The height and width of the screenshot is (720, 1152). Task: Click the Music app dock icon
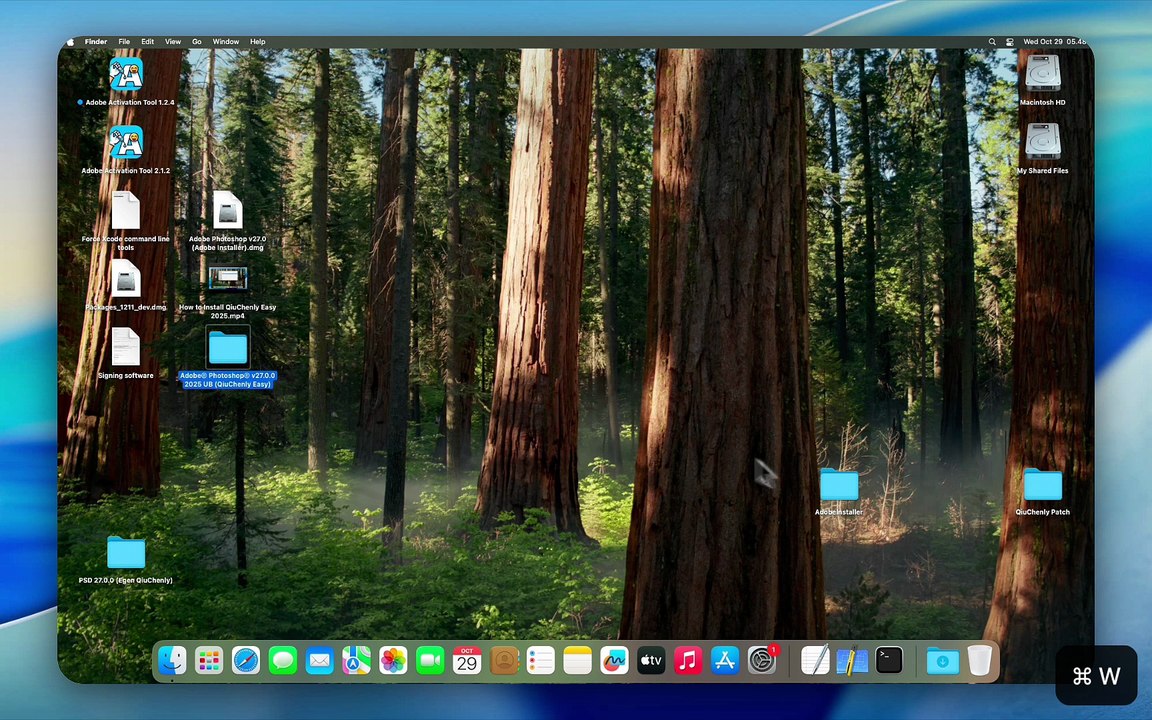click(x=688, y=661)
